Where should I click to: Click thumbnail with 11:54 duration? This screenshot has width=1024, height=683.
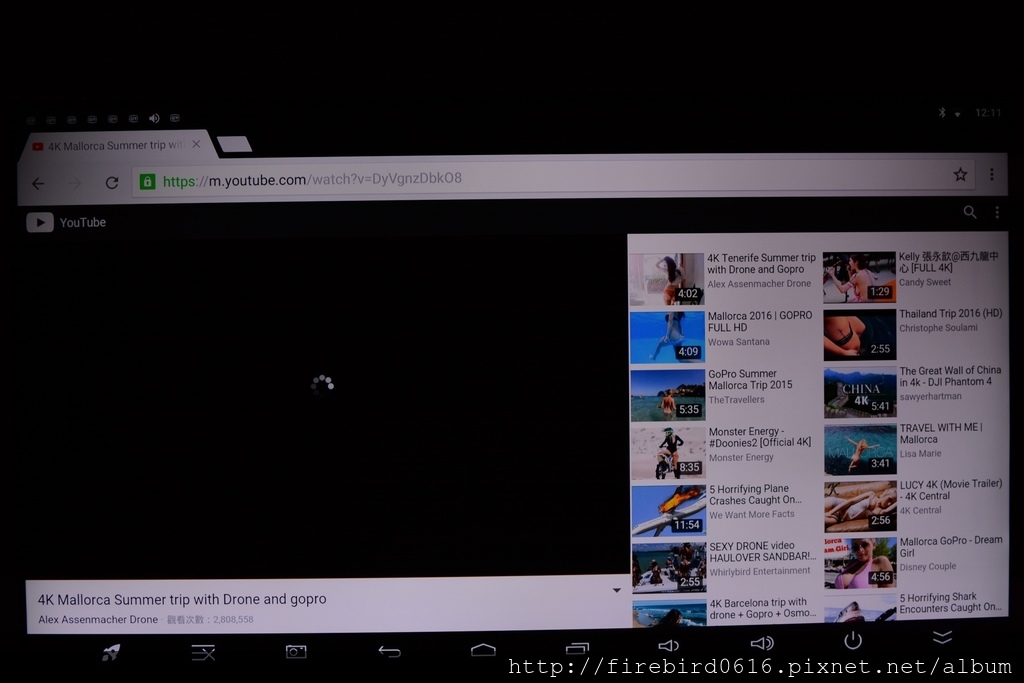click(x=669, y=511)
